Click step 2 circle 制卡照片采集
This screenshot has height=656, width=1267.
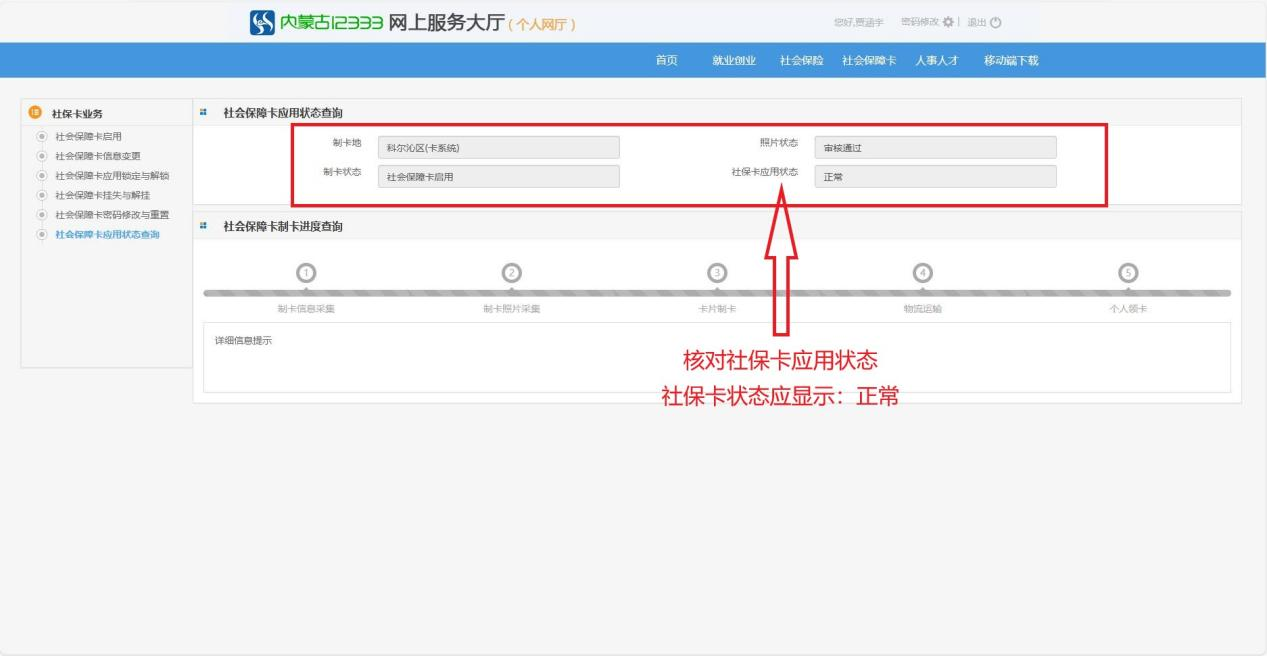[511, 272]
